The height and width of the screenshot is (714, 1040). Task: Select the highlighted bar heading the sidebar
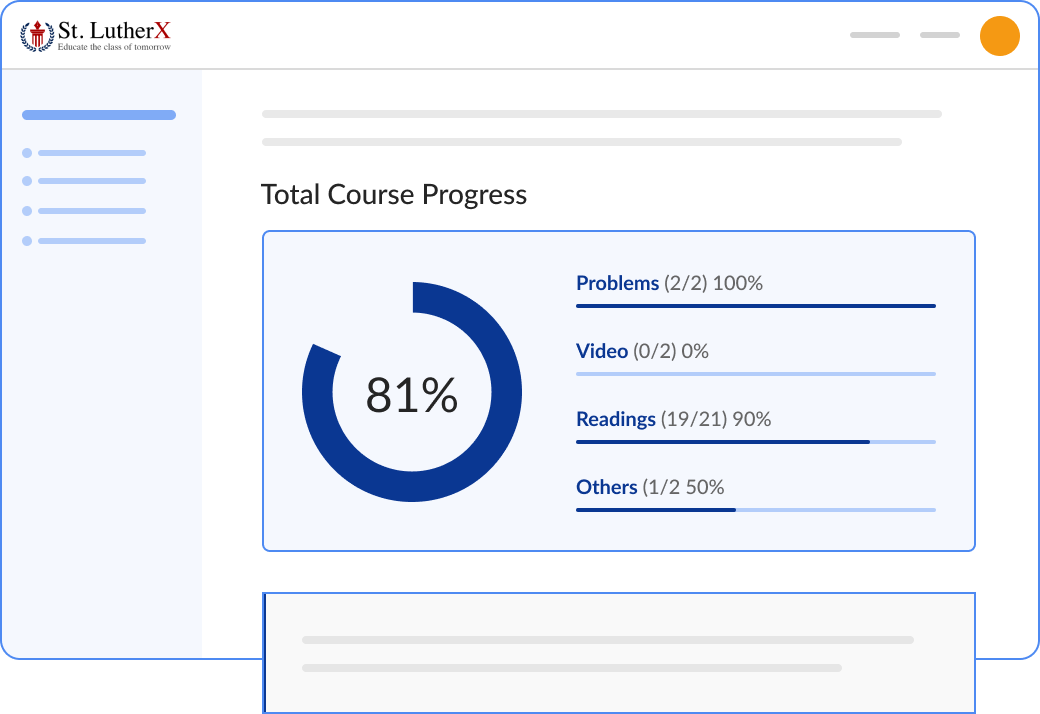99,115
